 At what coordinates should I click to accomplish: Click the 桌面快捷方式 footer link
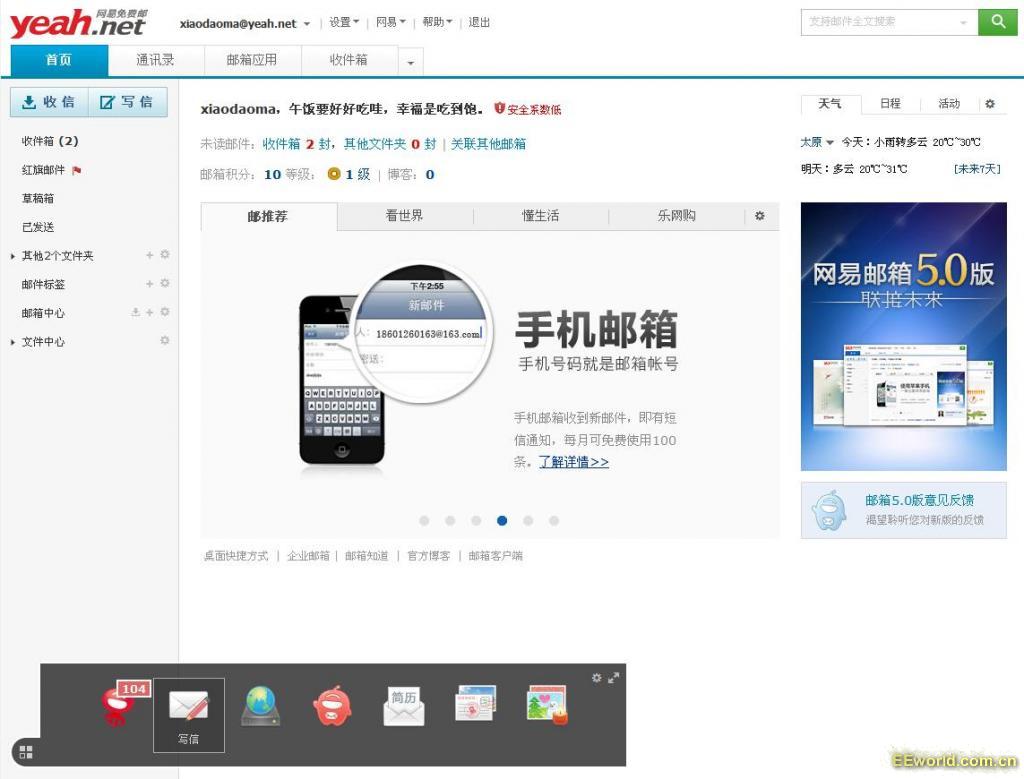click(x=236, y=556)
